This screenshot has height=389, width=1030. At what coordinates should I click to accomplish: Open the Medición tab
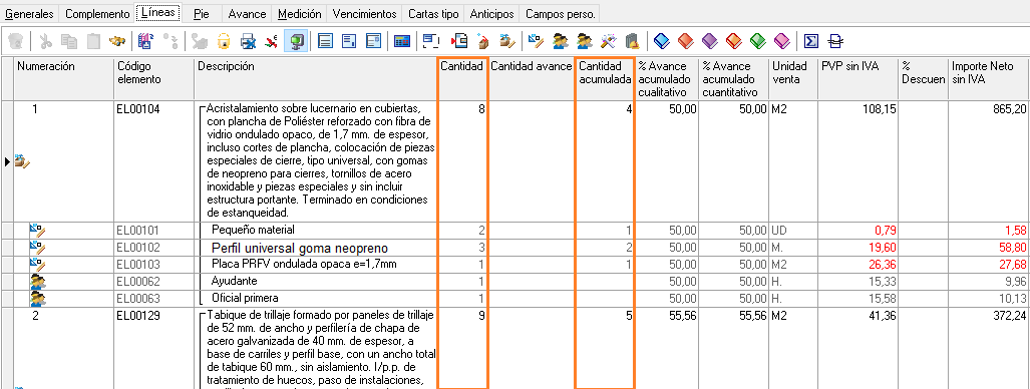coord(300,13)
